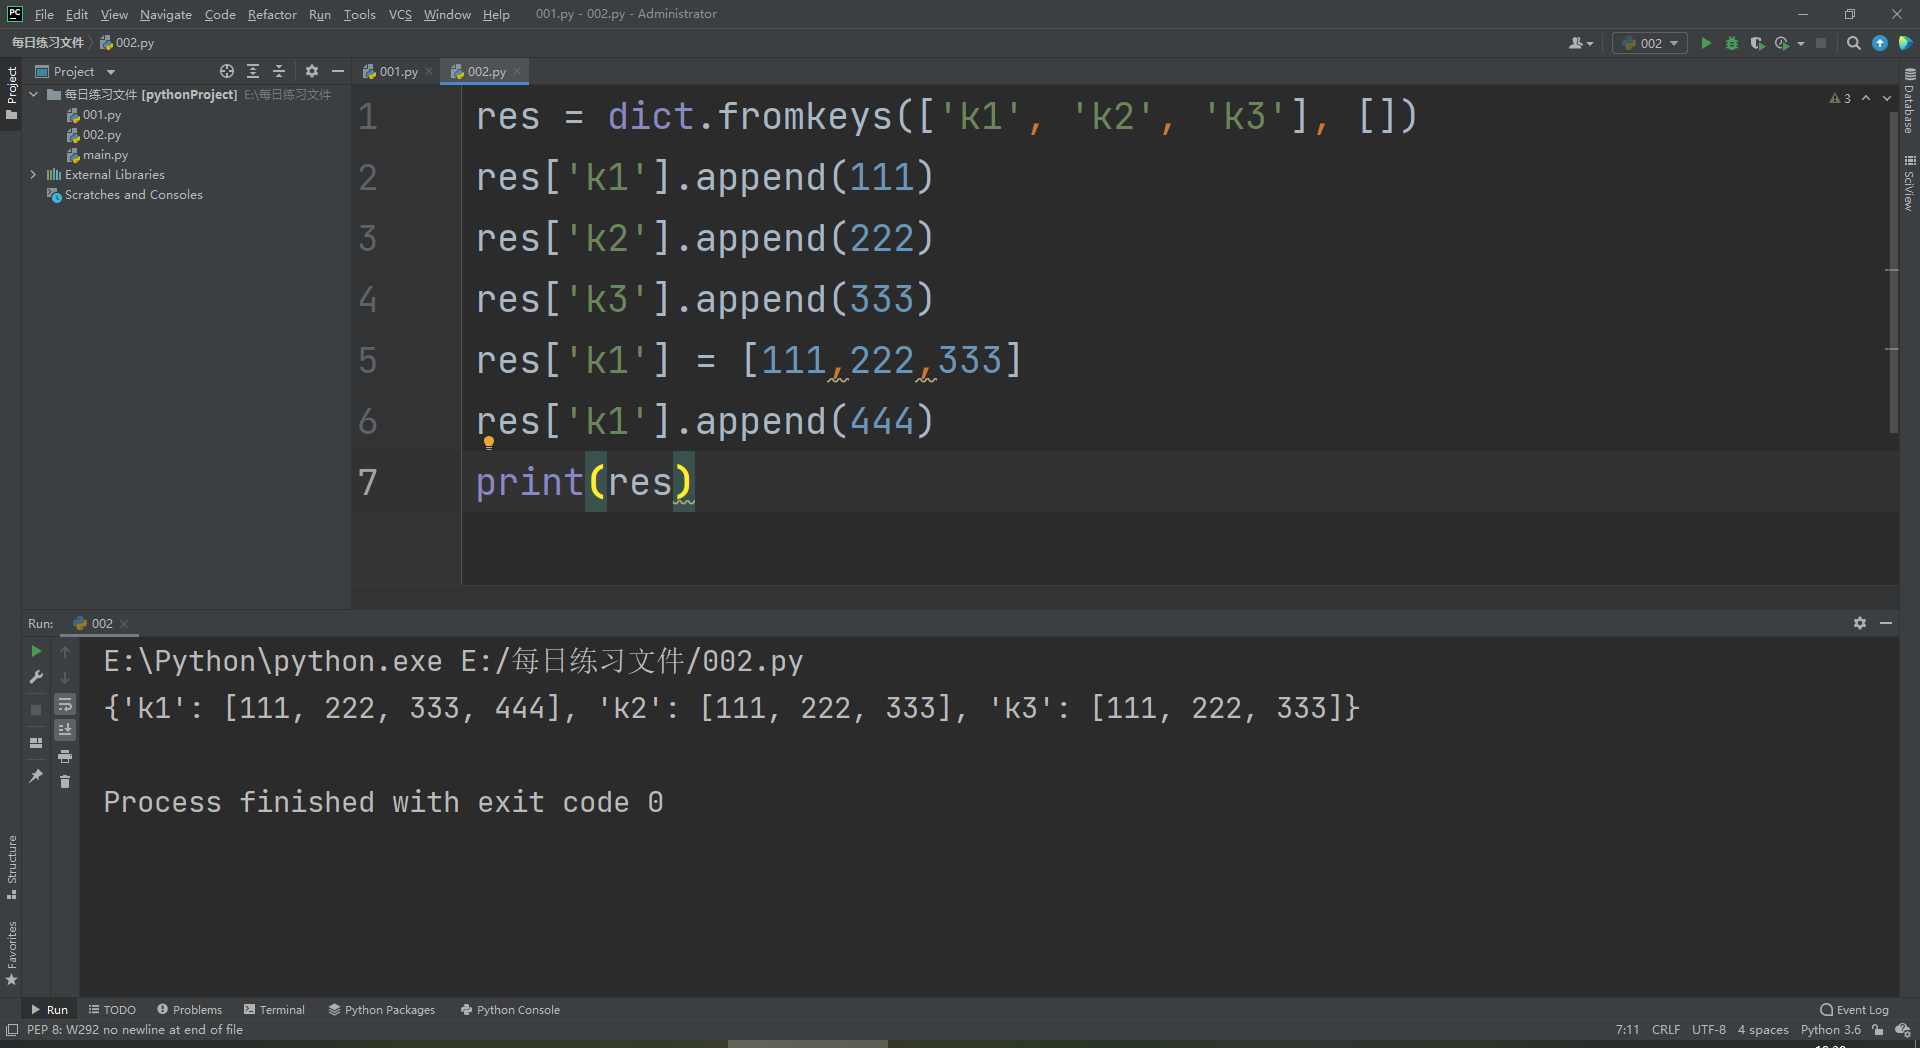
Task: Open the Python Console tool window
Action: tap(510, 1010)
